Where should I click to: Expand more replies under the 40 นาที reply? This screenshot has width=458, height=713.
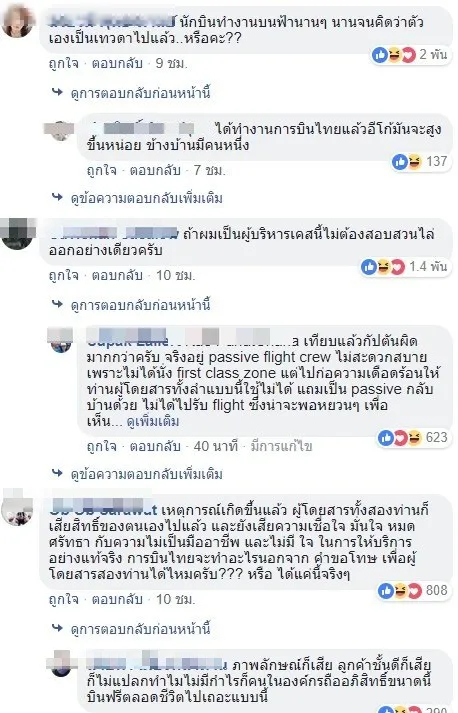[x=146, y=474]
